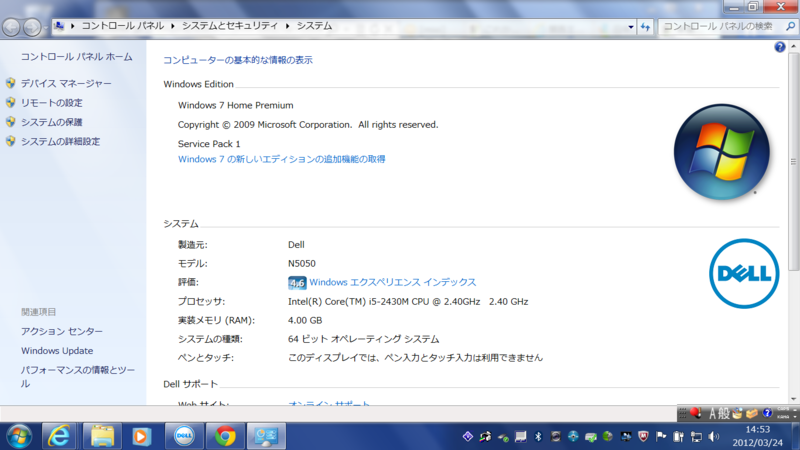Open McAfee shield tray icon
800x450 pixels.
[643, 437]
